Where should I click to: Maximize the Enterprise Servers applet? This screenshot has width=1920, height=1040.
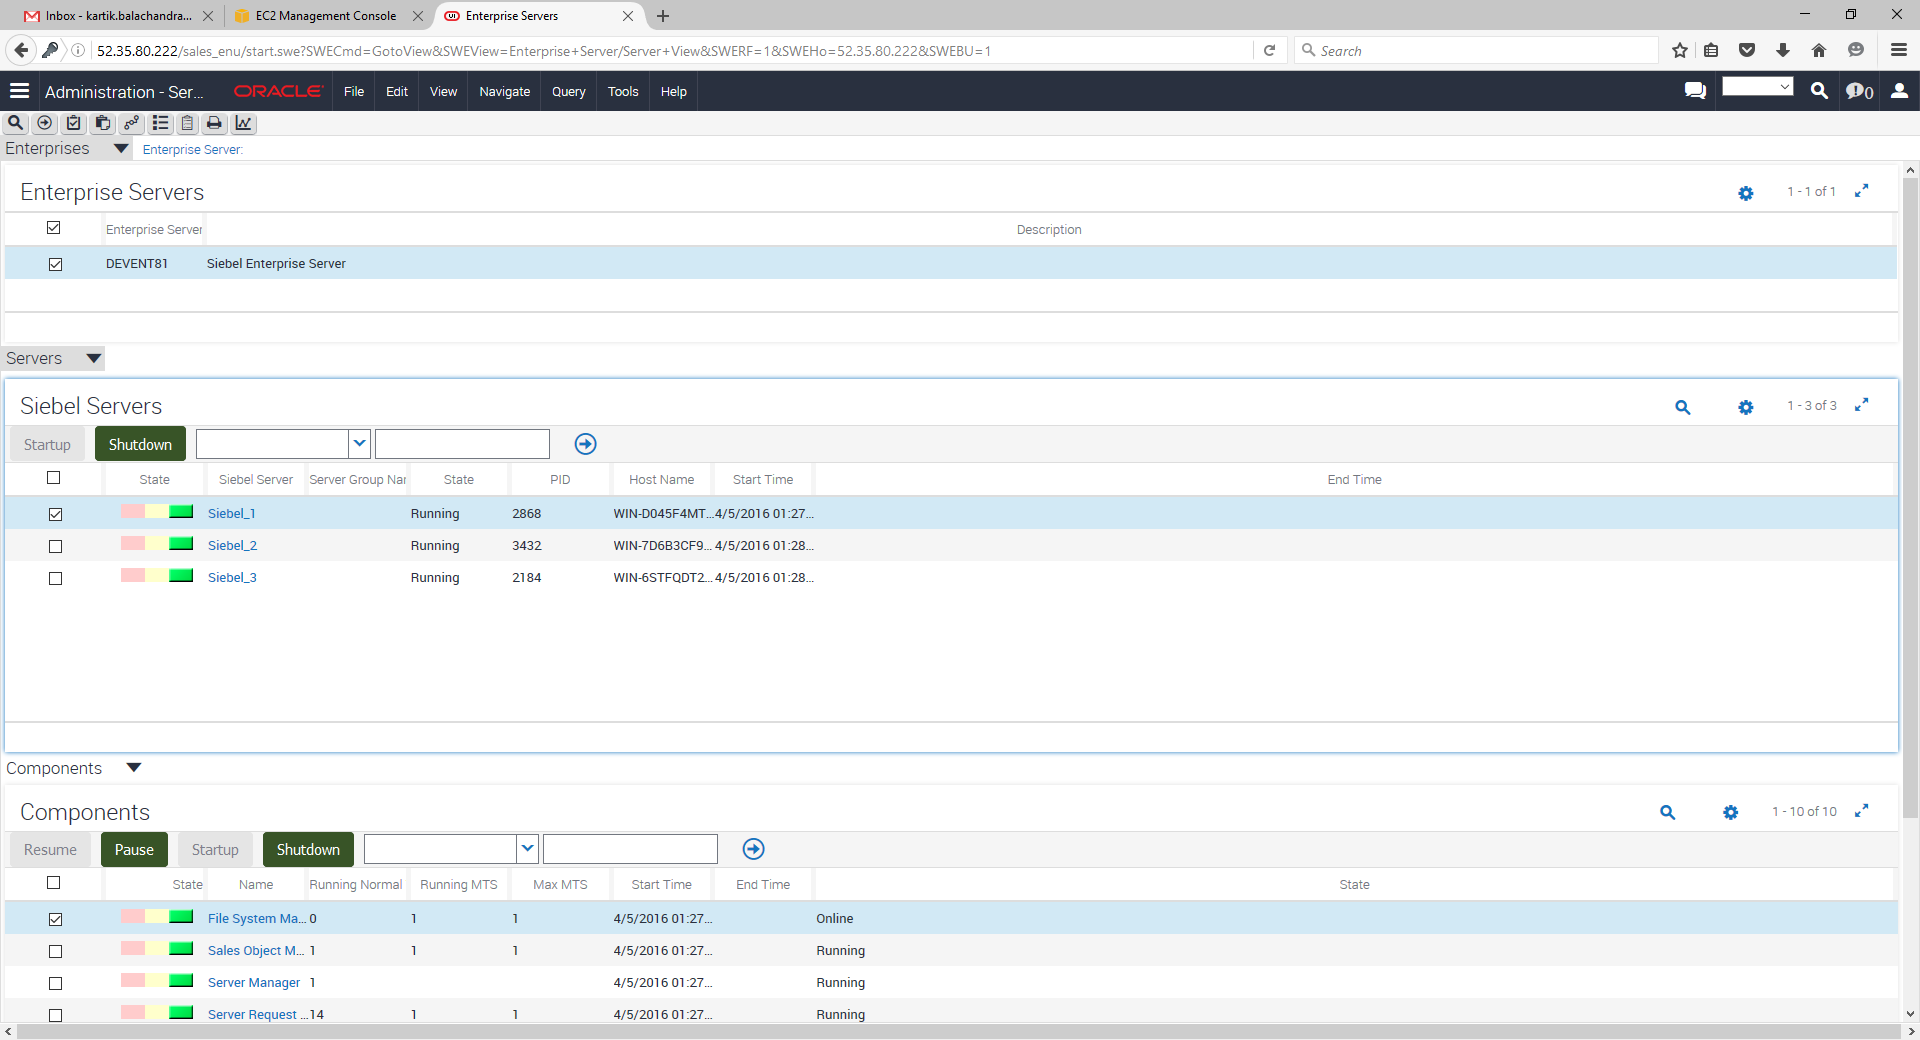click(x=1861, y=191)
